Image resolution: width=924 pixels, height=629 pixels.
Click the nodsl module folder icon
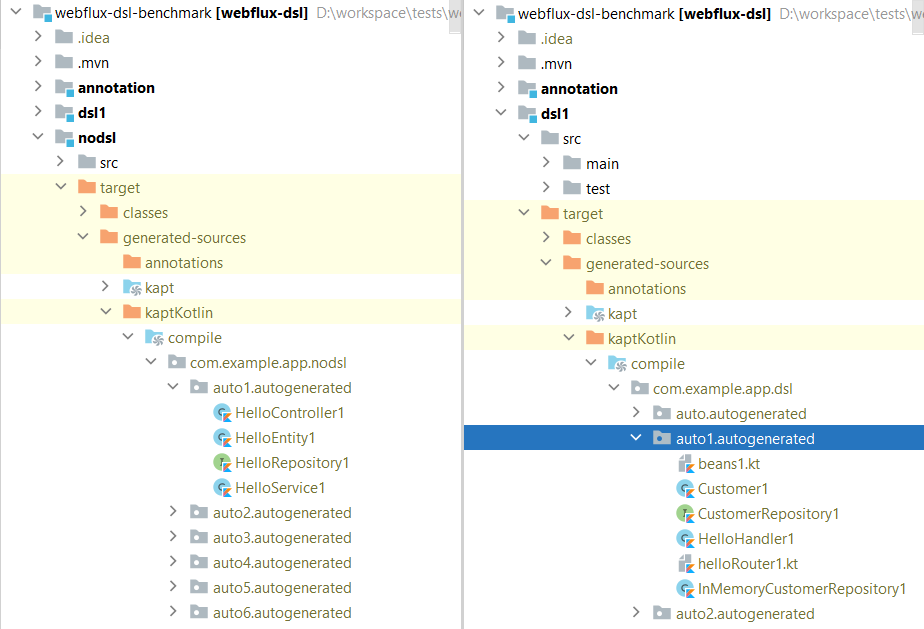[64, 138]
